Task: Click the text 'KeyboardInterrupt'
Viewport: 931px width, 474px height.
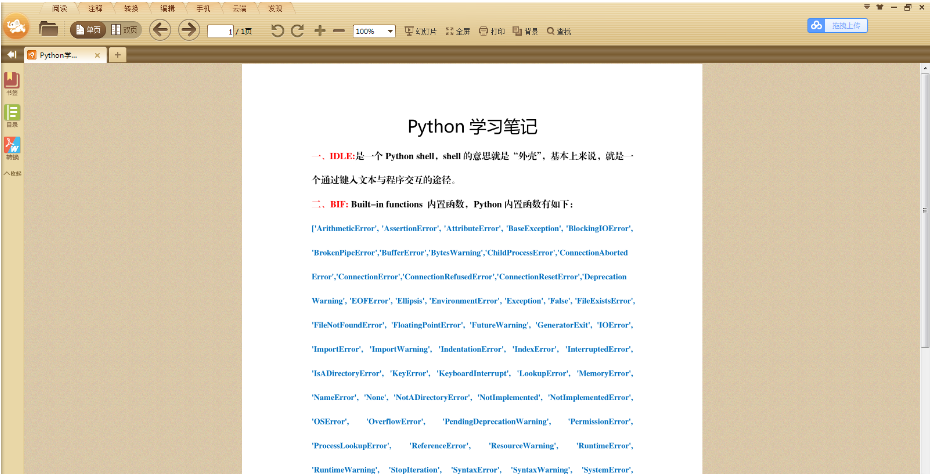Action: (473, 374)
